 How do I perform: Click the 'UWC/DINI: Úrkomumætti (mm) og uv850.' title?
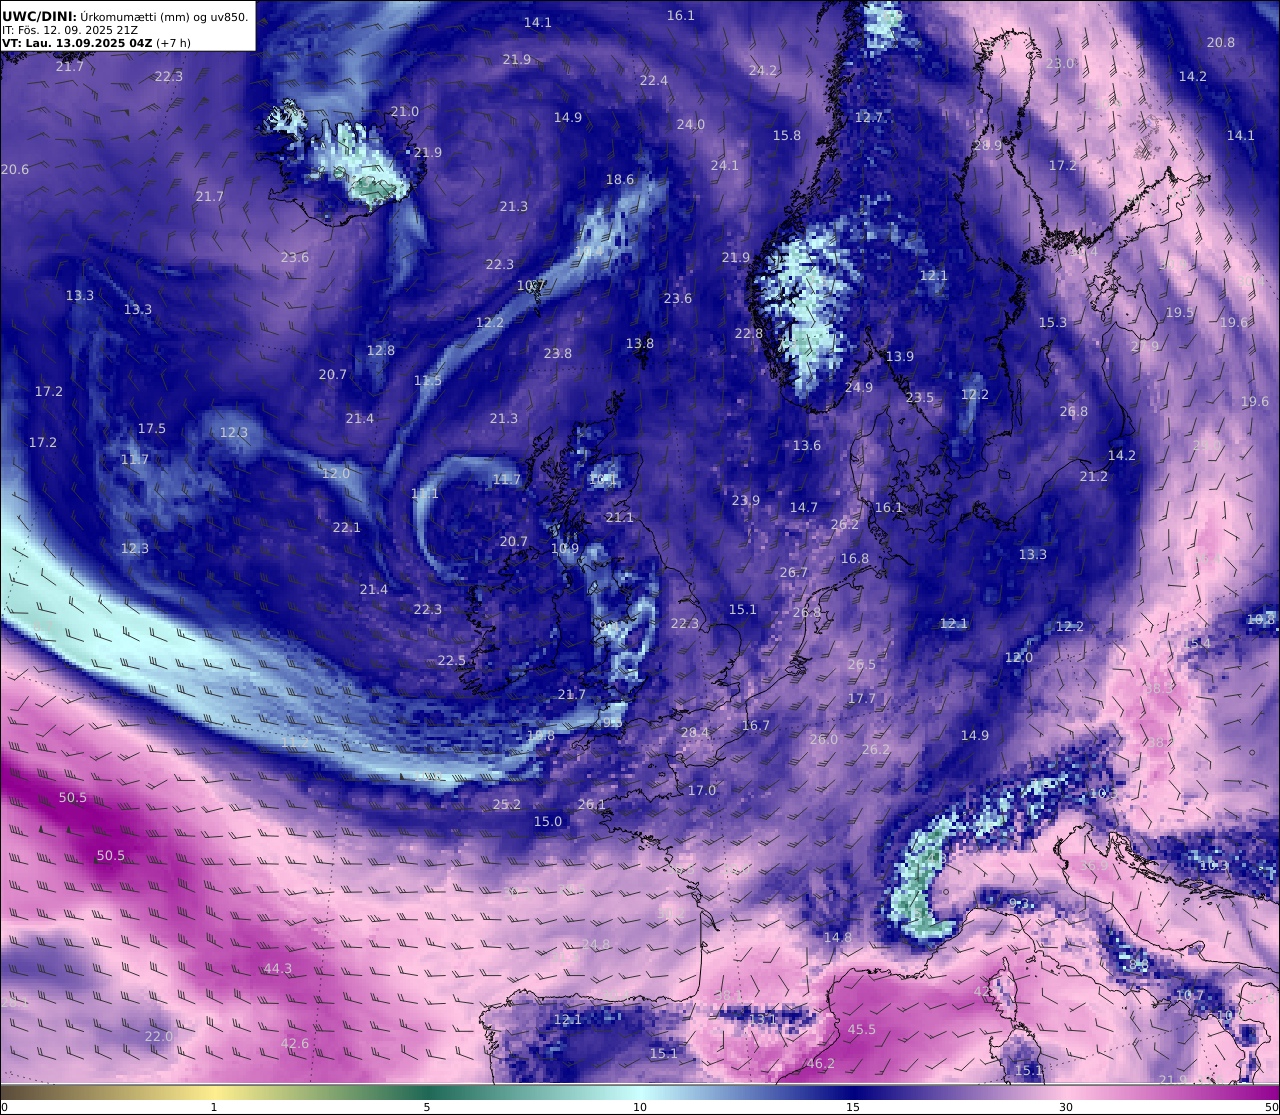pyautogui.click(x=125, y=16)
